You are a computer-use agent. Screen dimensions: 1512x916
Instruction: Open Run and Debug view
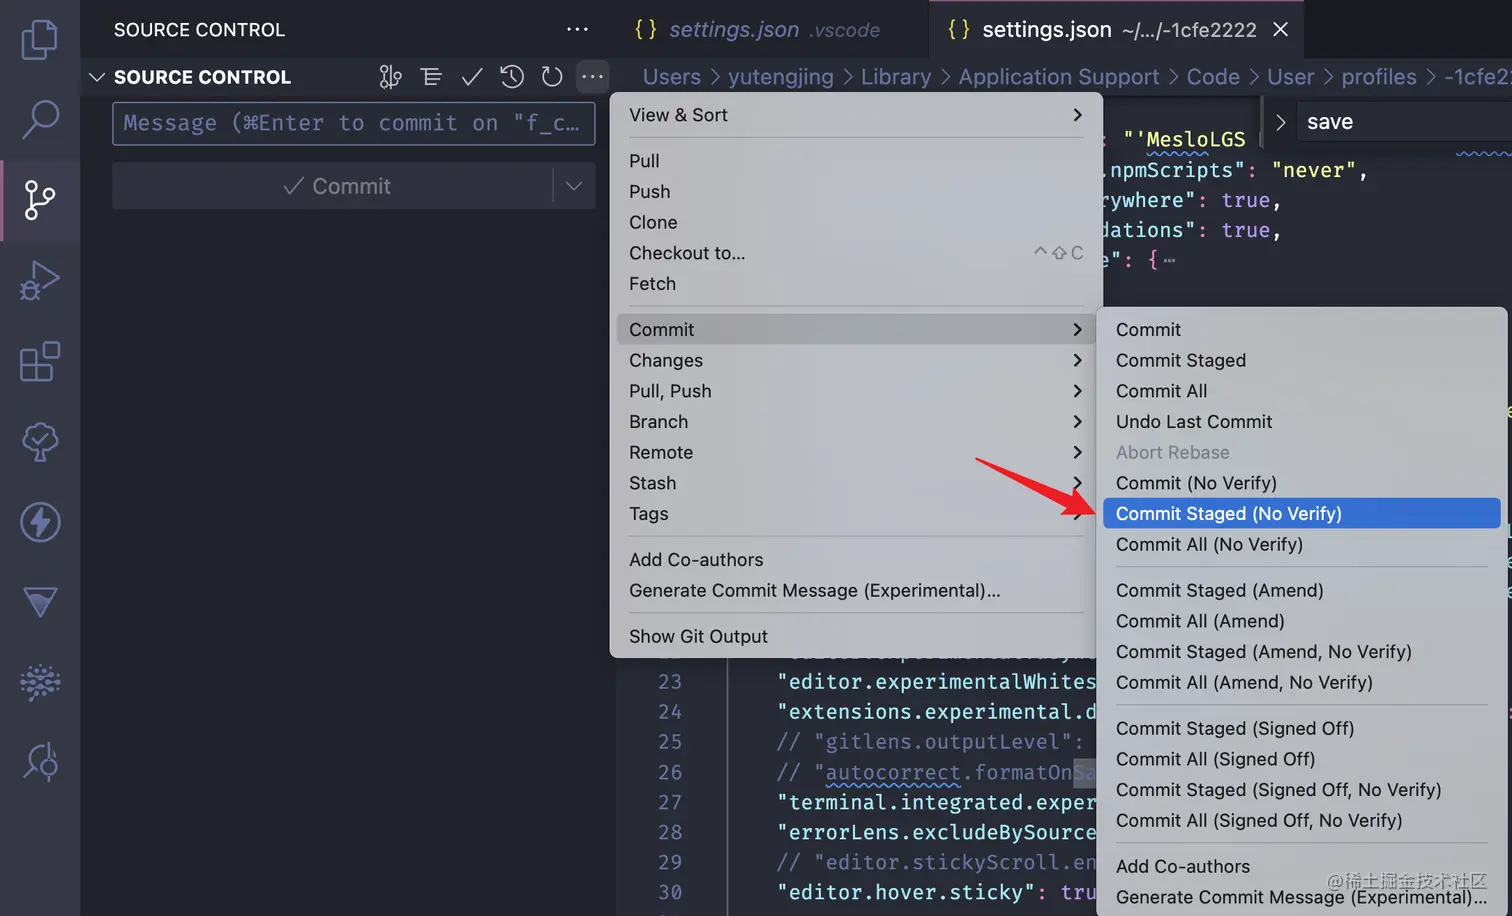[40, 281]
